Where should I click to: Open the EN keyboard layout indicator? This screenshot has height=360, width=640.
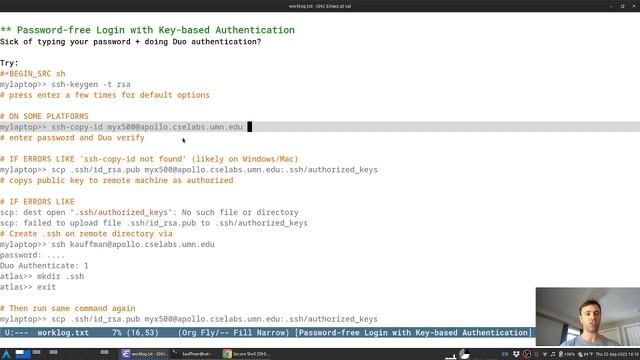[x=505, y=354]
